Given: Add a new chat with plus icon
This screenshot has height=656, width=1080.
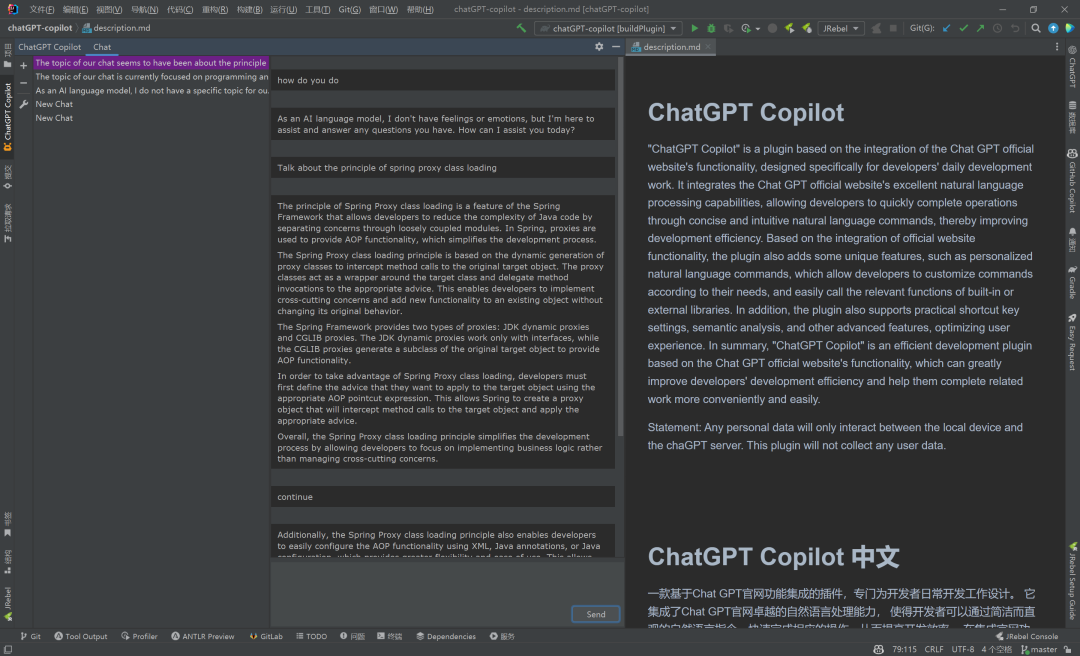Looking at the screenshot, I should (23, 65).
